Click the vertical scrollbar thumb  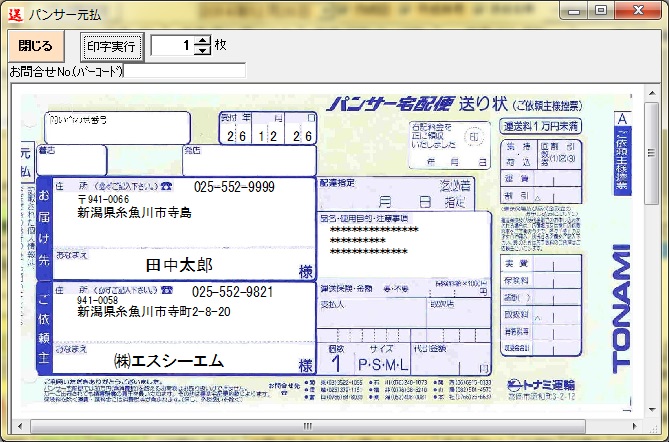pos(652,153)
